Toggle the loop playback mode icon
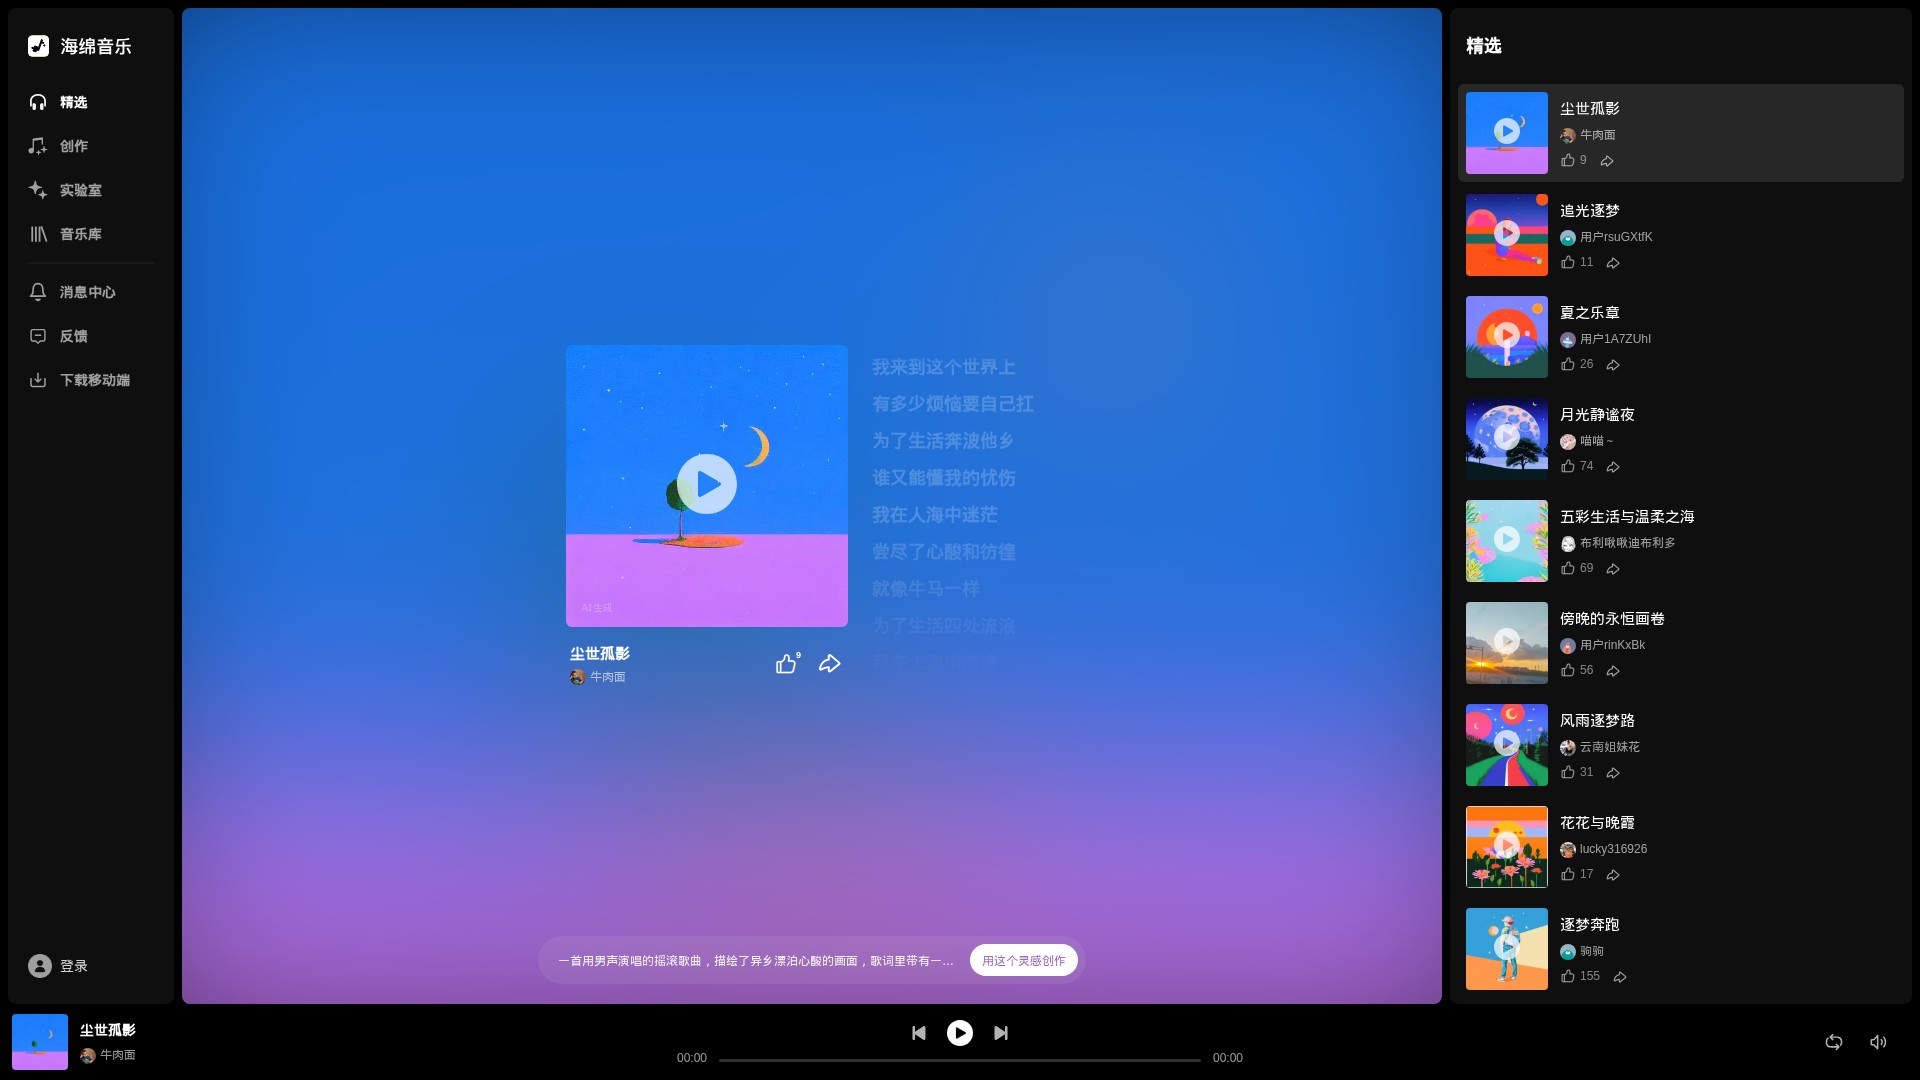Viewport: 1920px width, 1080px height. 1833,1042
